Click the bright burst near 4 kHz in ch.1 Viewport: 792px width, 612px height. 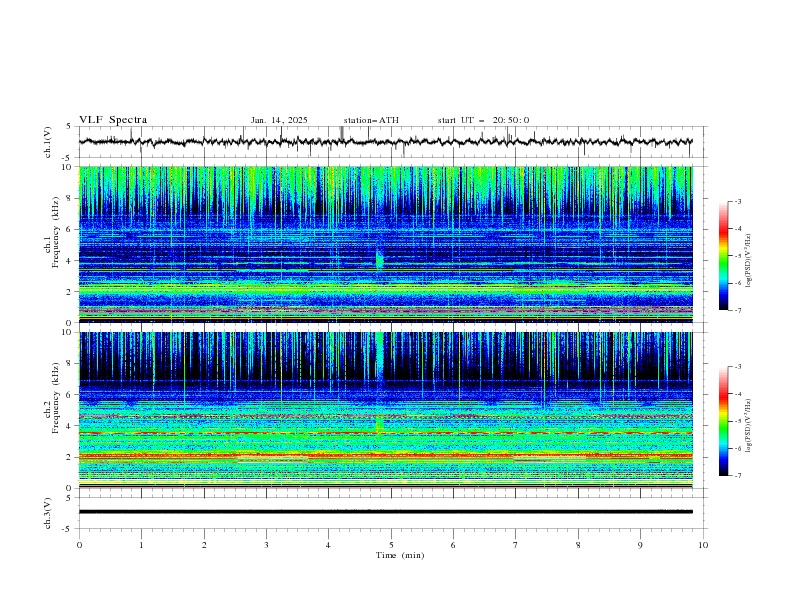coord(379,260)
